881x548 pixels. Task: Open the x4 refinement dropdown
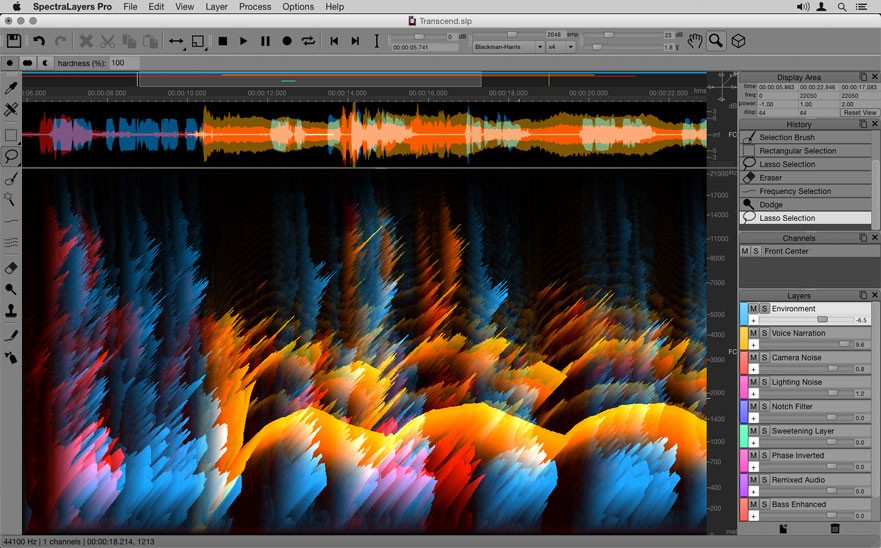click(x=561, y=47)
